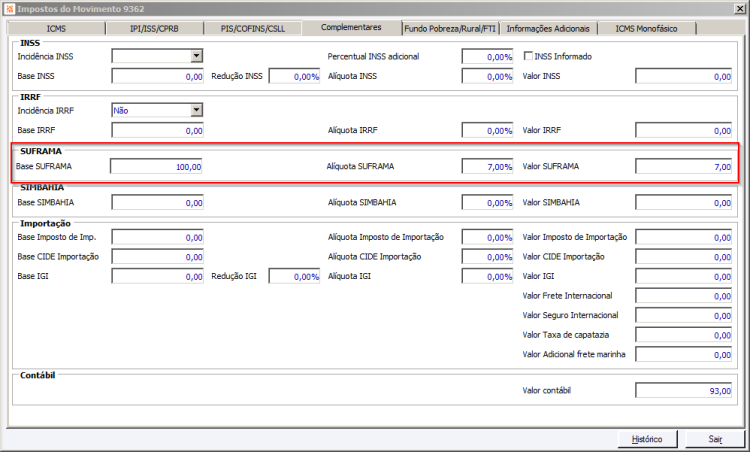This screenshot has width=750, height=452.
Task: Click Base SUFRAMA field showing 100,00
Action: click(x=156, y=166)
